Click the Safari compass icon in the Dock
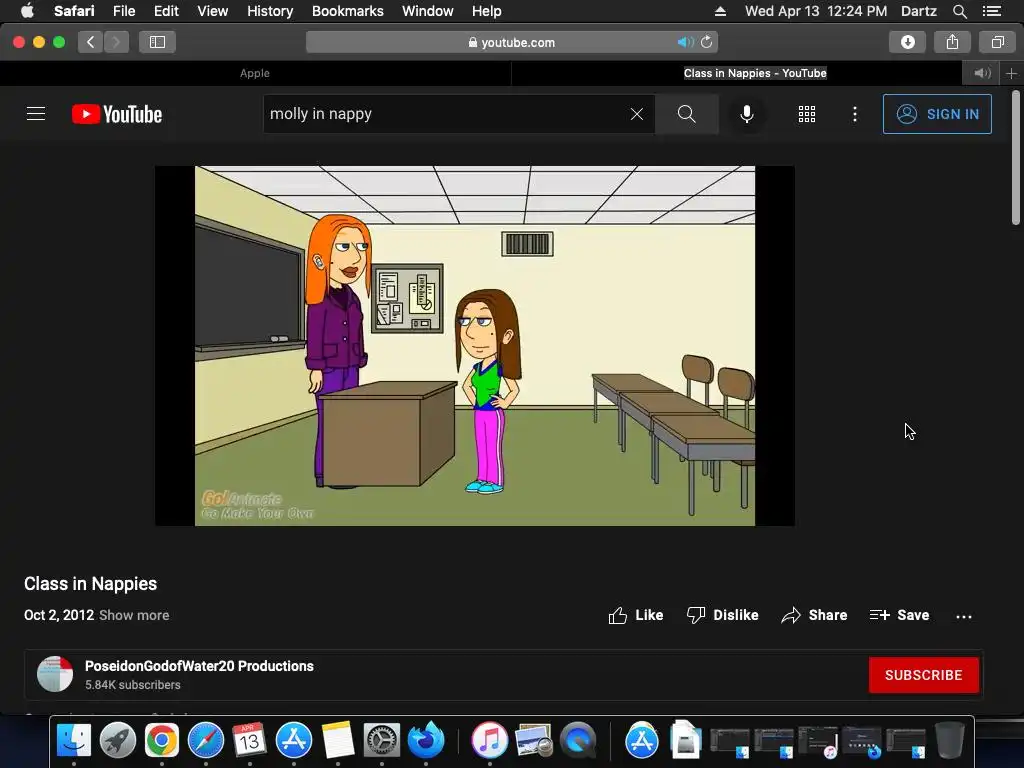 206,741
